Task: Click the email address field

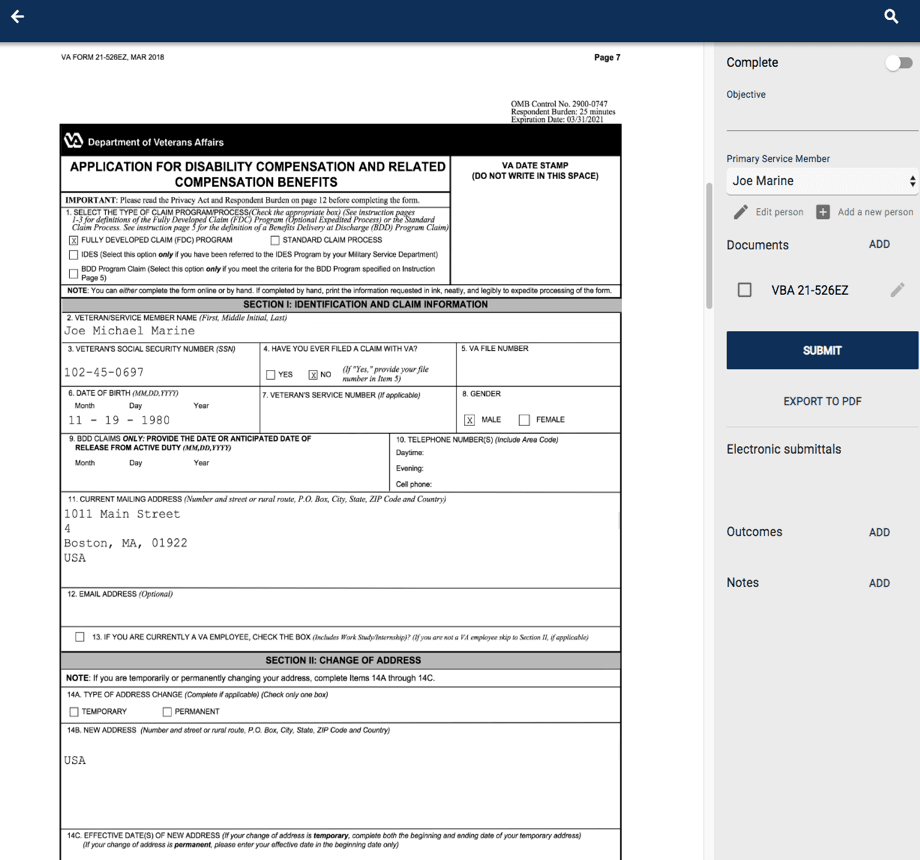Action: click(340, 612)
